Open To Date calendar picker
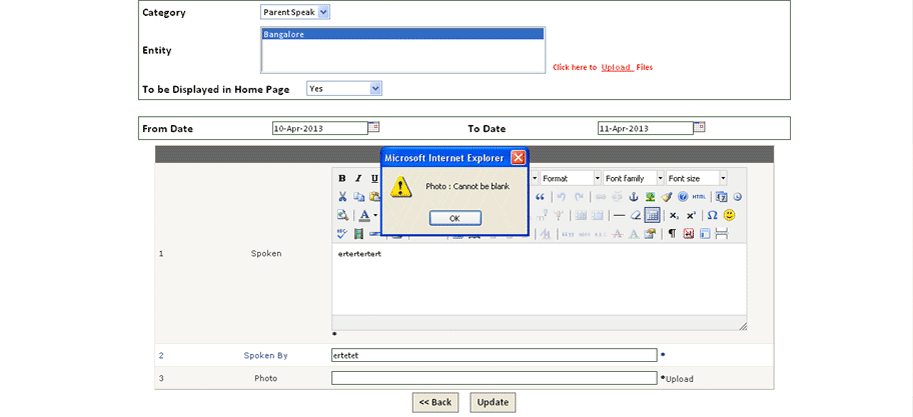Viewport: 913px width, 417px height. tap(700, 126)
